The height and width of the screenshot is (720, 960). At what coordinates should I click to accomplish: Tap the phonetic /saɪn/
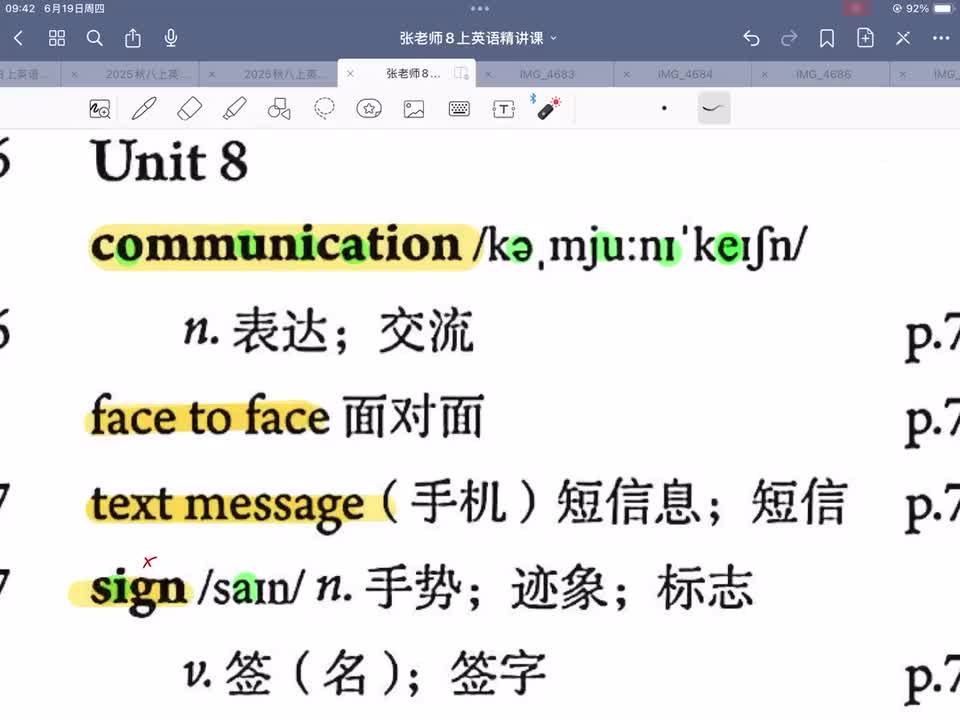tap(251, 588)
